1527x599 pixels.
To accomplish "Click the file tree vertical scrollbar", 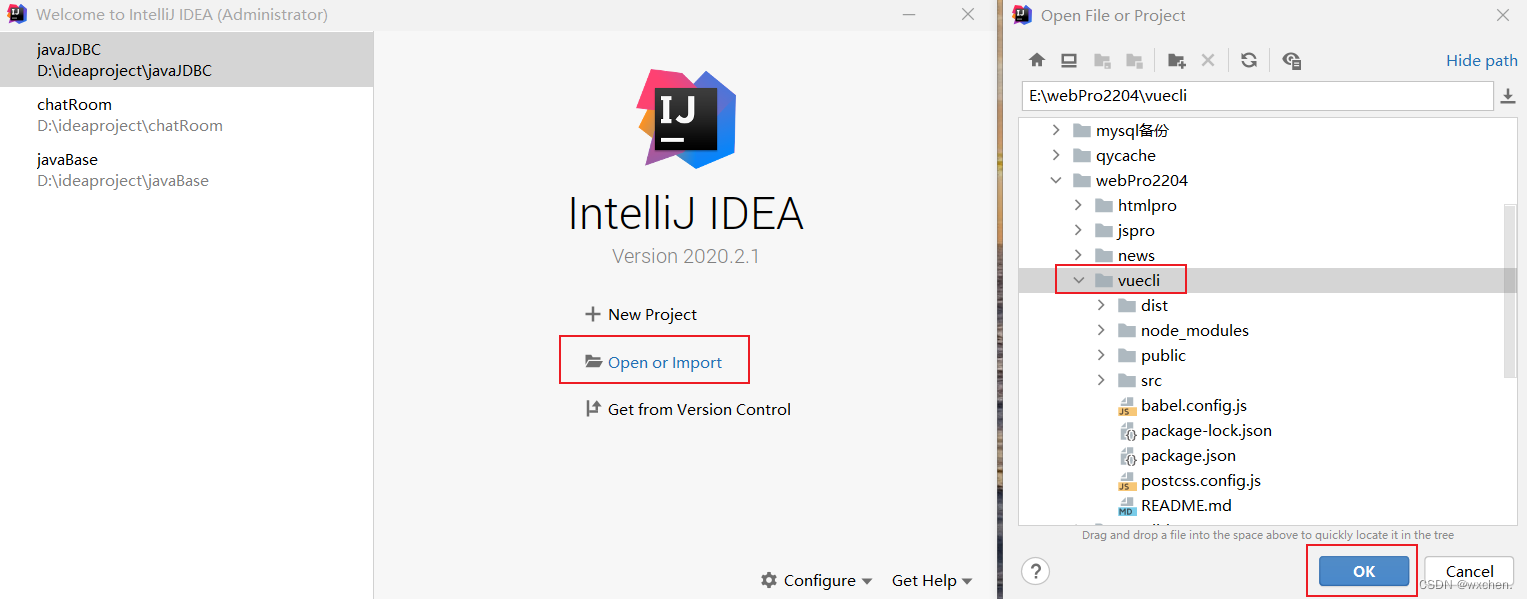I will [1510, 290].
